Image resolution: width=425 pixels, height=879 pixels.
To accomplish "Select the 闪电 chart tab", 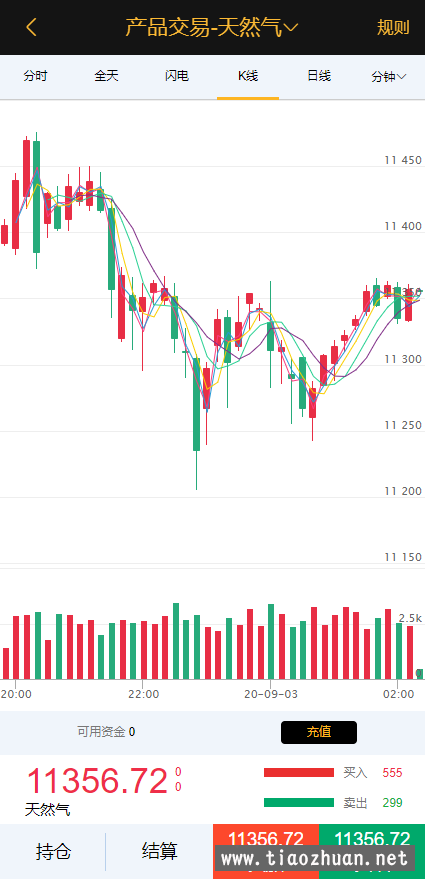I will 177,76.
